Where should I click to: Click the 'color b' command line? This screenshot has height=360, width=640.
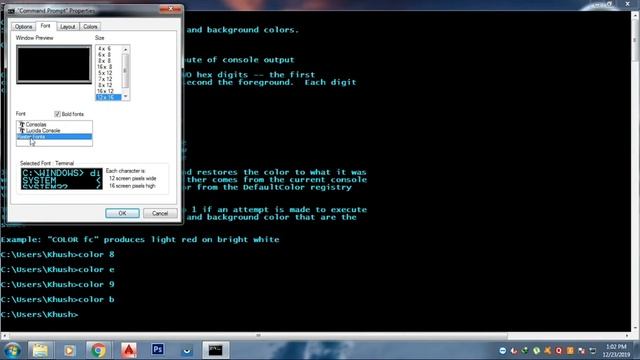58,299
